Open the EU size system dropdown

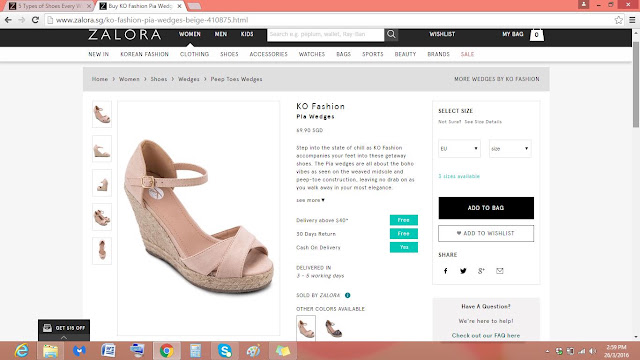click(x=459, y=149)
